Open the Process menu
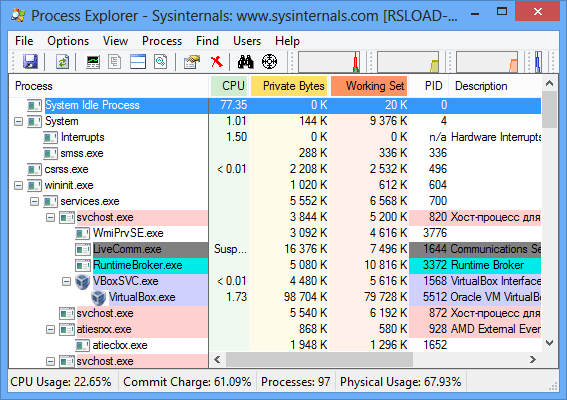567x400 pixels. click(162, 41)
